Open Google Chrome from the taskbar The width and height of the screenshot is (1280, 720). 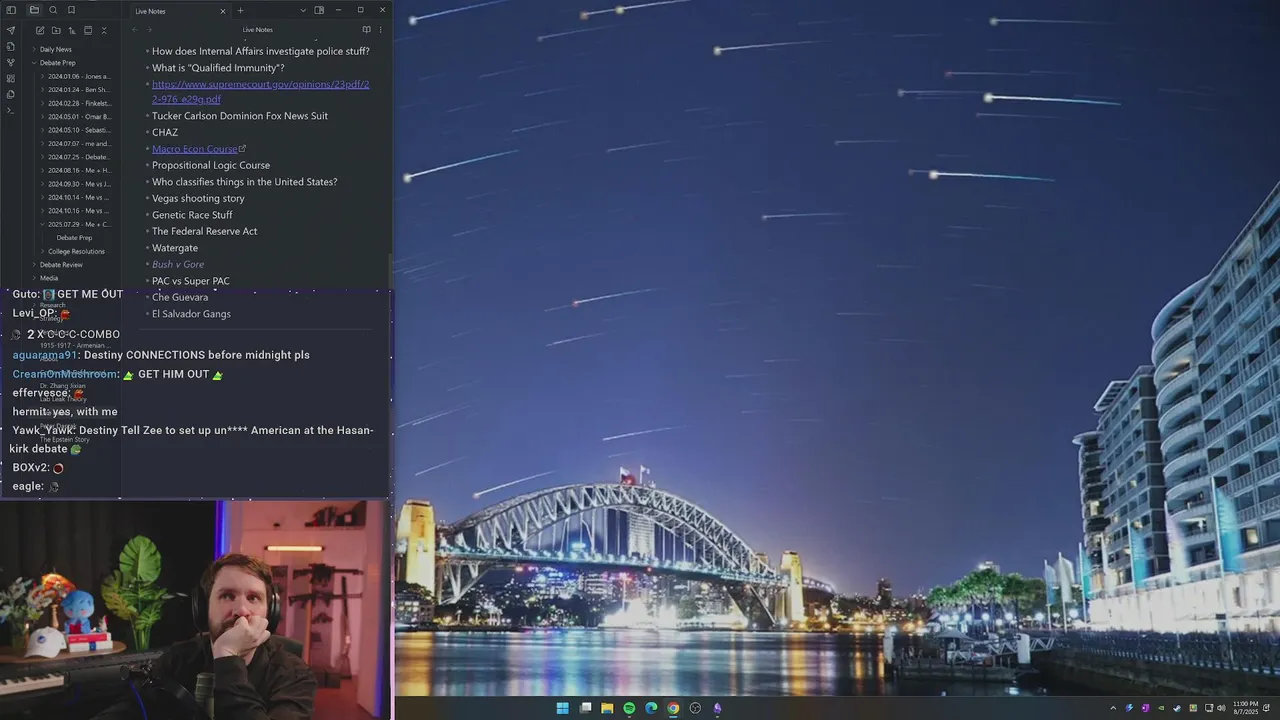(x=673, y=708)
